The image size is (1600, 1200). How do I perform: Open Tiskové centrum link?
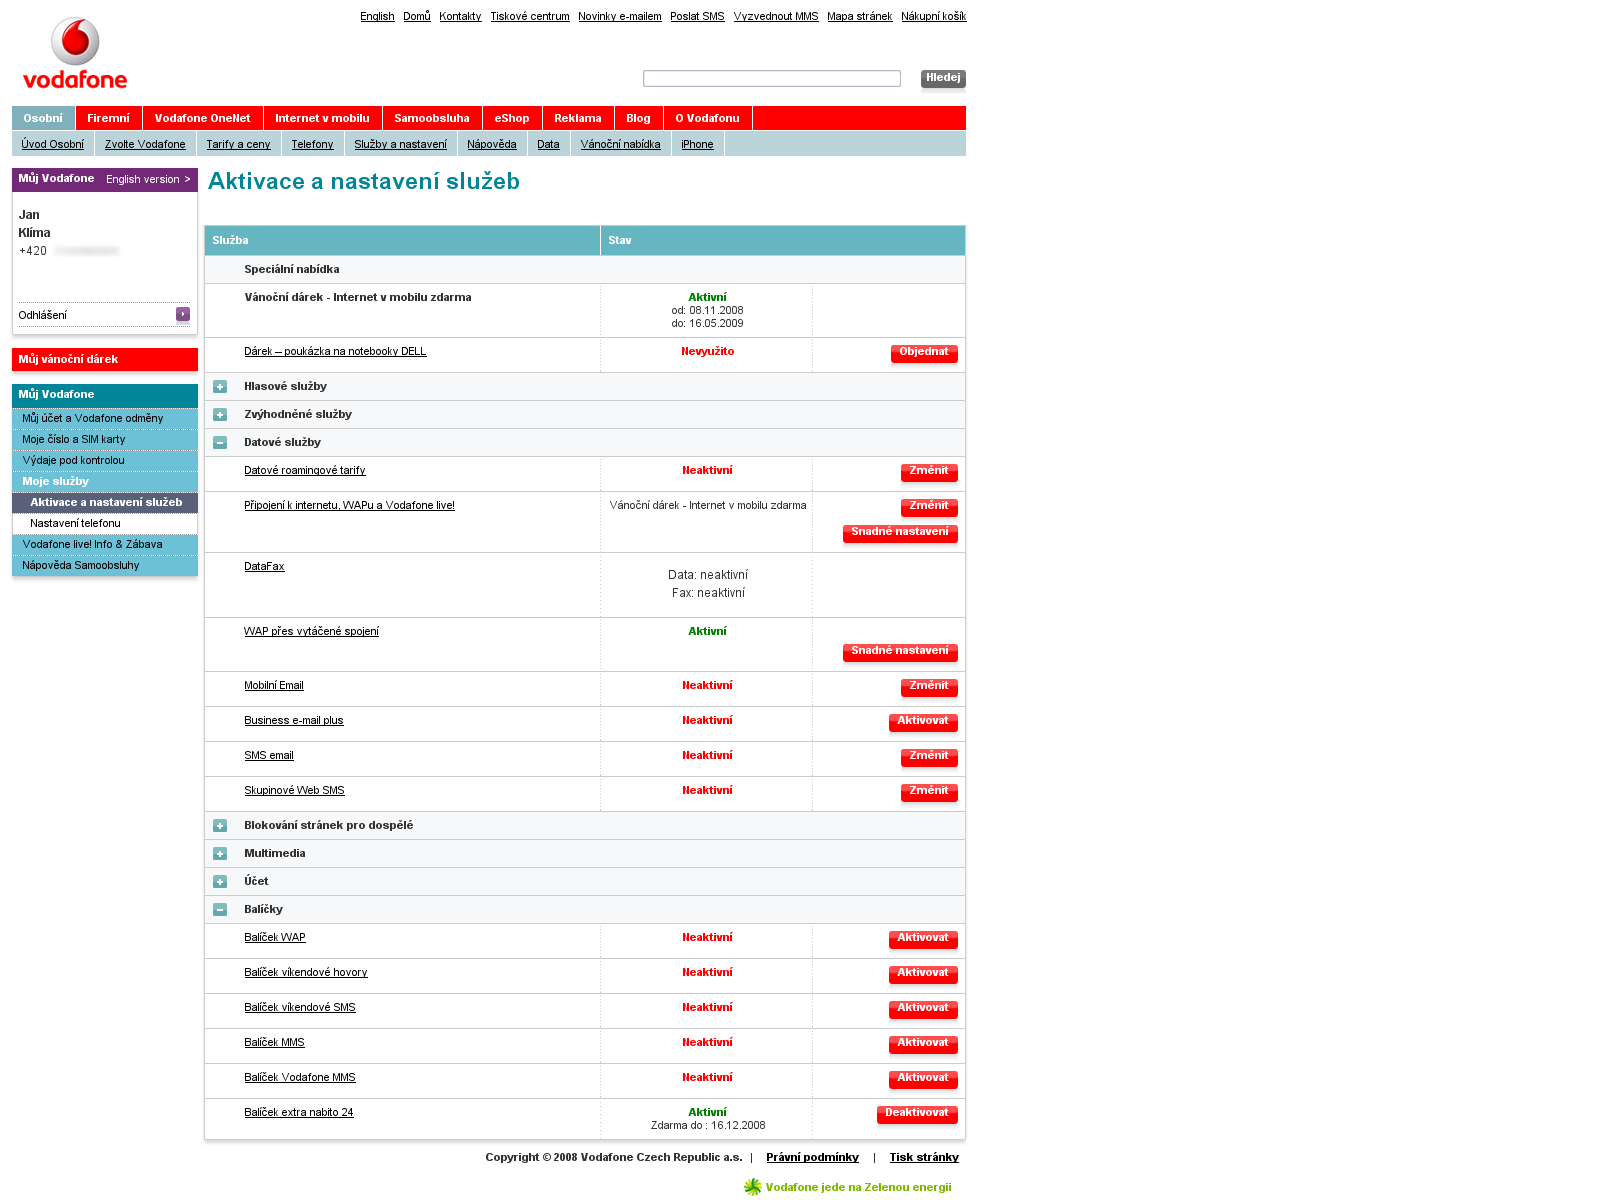point(530,16)
